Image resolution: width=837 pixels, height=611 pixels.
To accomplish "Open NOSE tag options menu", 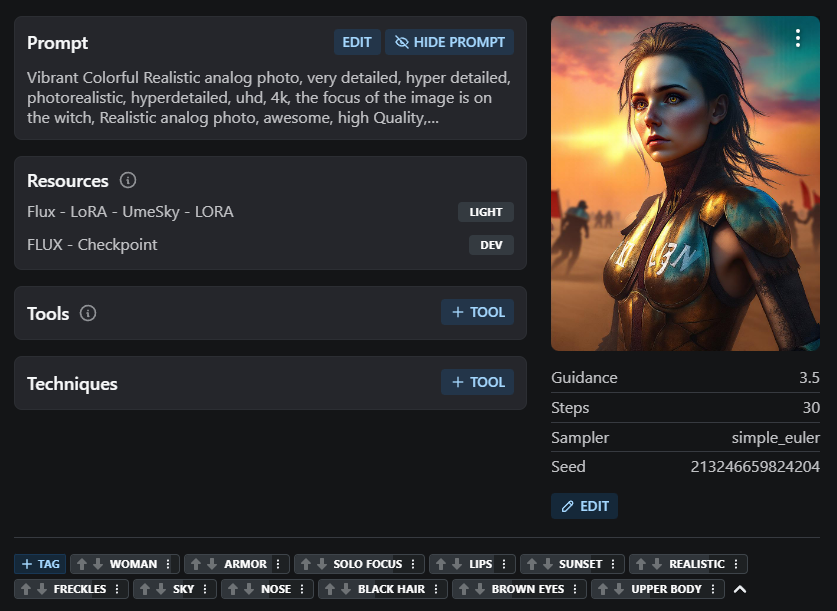I will (303, 589).
